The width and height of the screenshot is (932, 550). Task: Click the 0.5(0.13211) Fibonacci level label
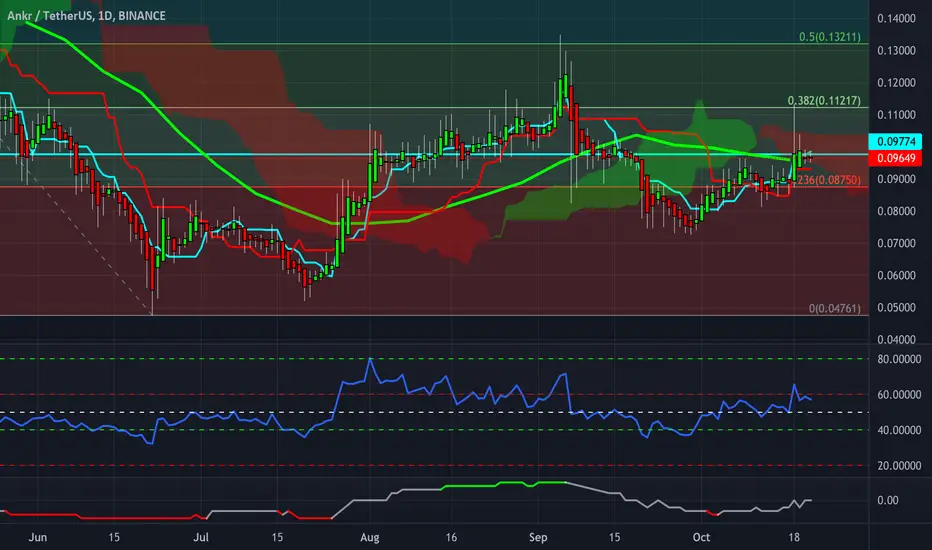tap(830, 37)
